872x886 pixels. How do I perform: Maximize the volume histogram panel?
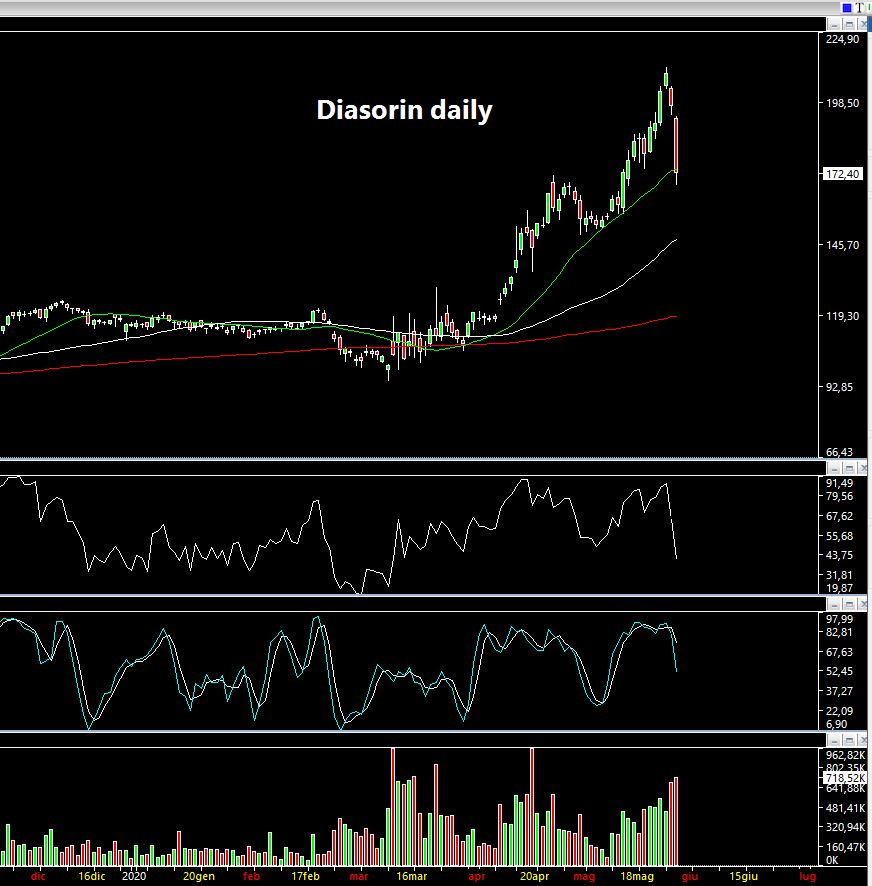(849, 740)
